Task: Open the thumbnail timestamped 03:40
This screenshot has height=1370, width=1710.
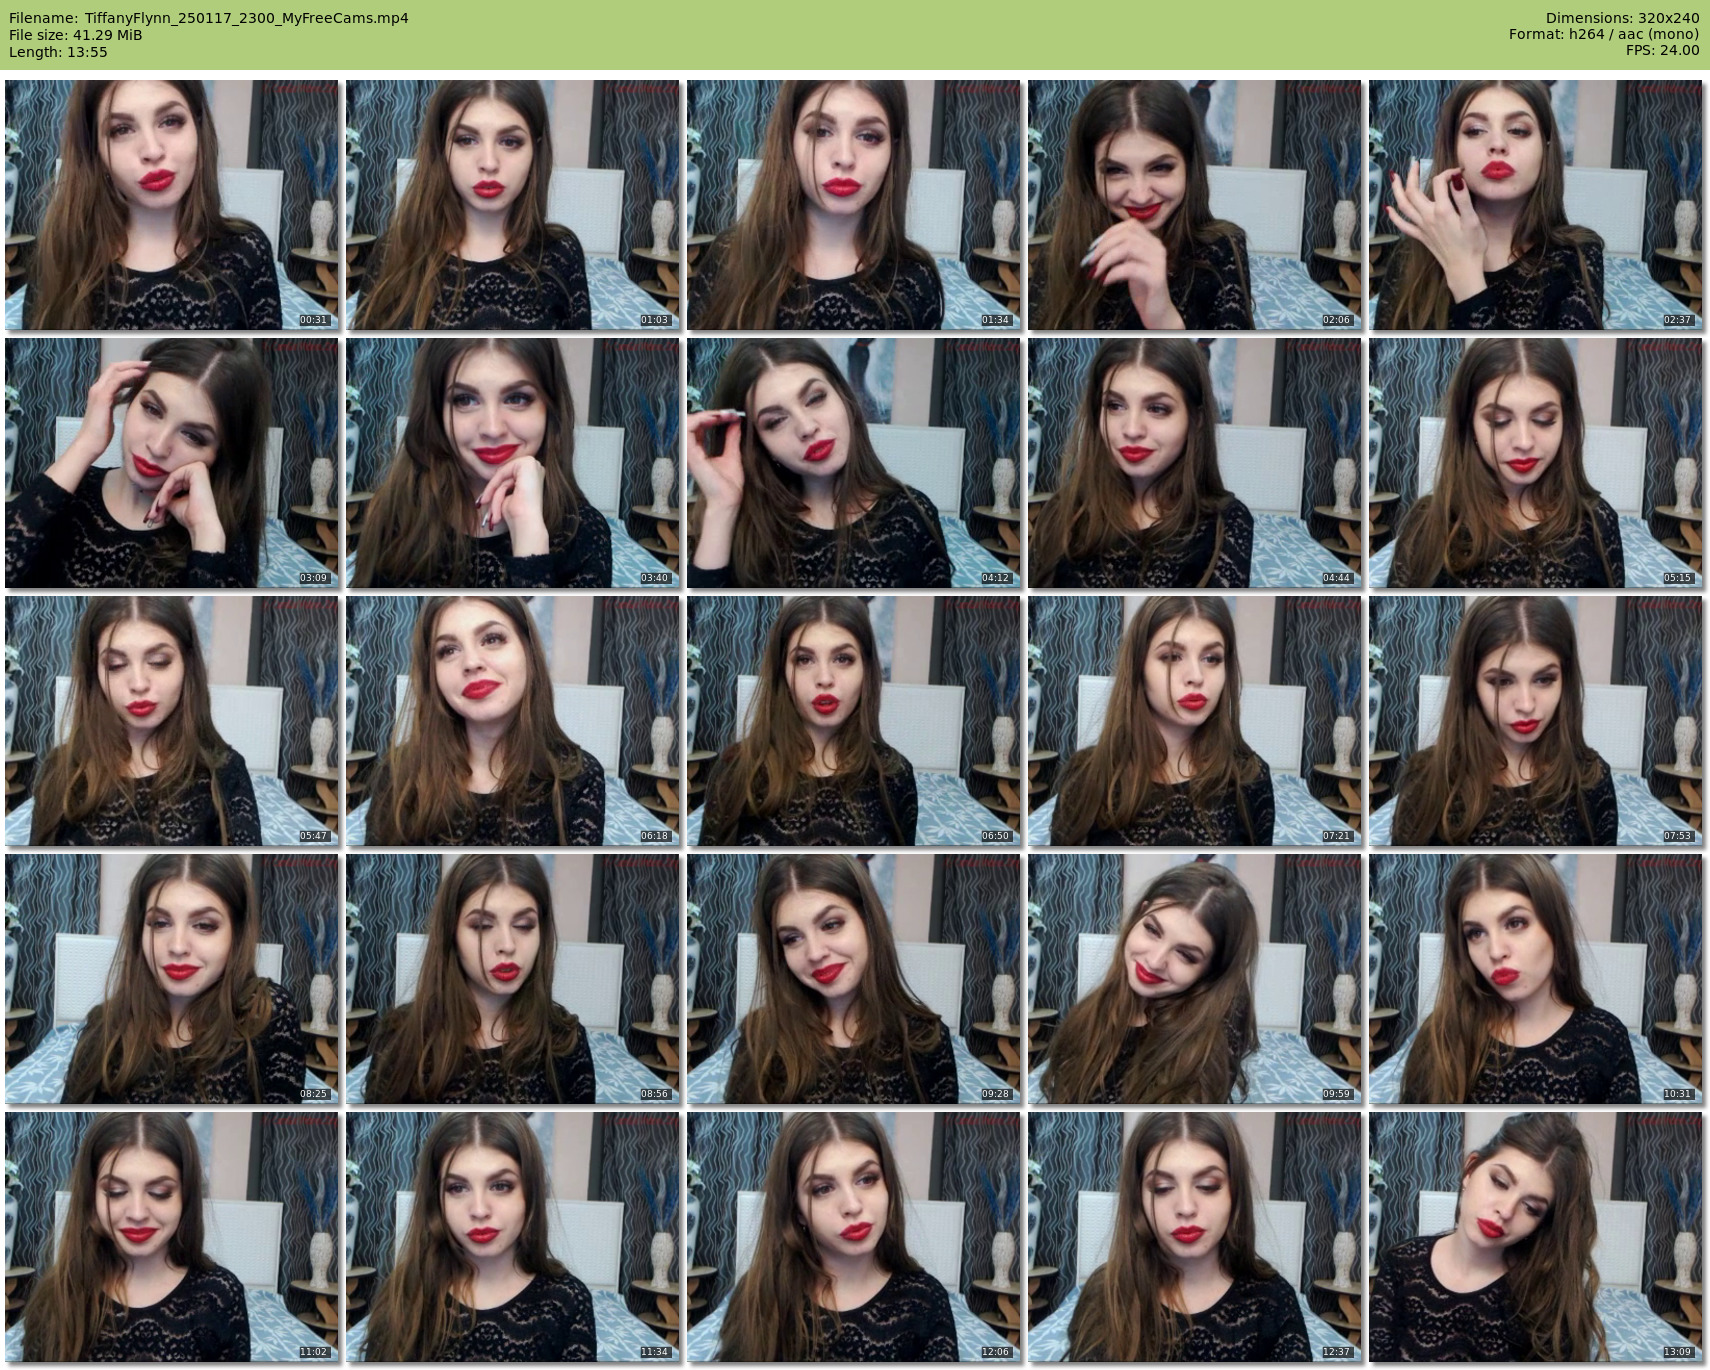Action: click(x=512, y=463)
